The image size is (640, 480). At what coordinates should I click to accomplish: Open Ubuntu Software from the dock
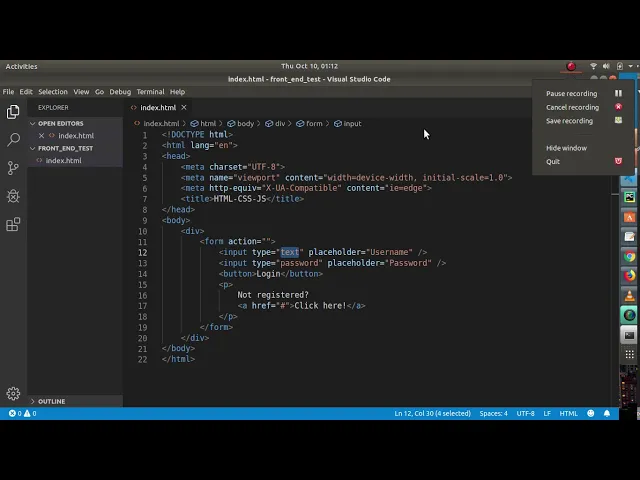coord(629,217)
